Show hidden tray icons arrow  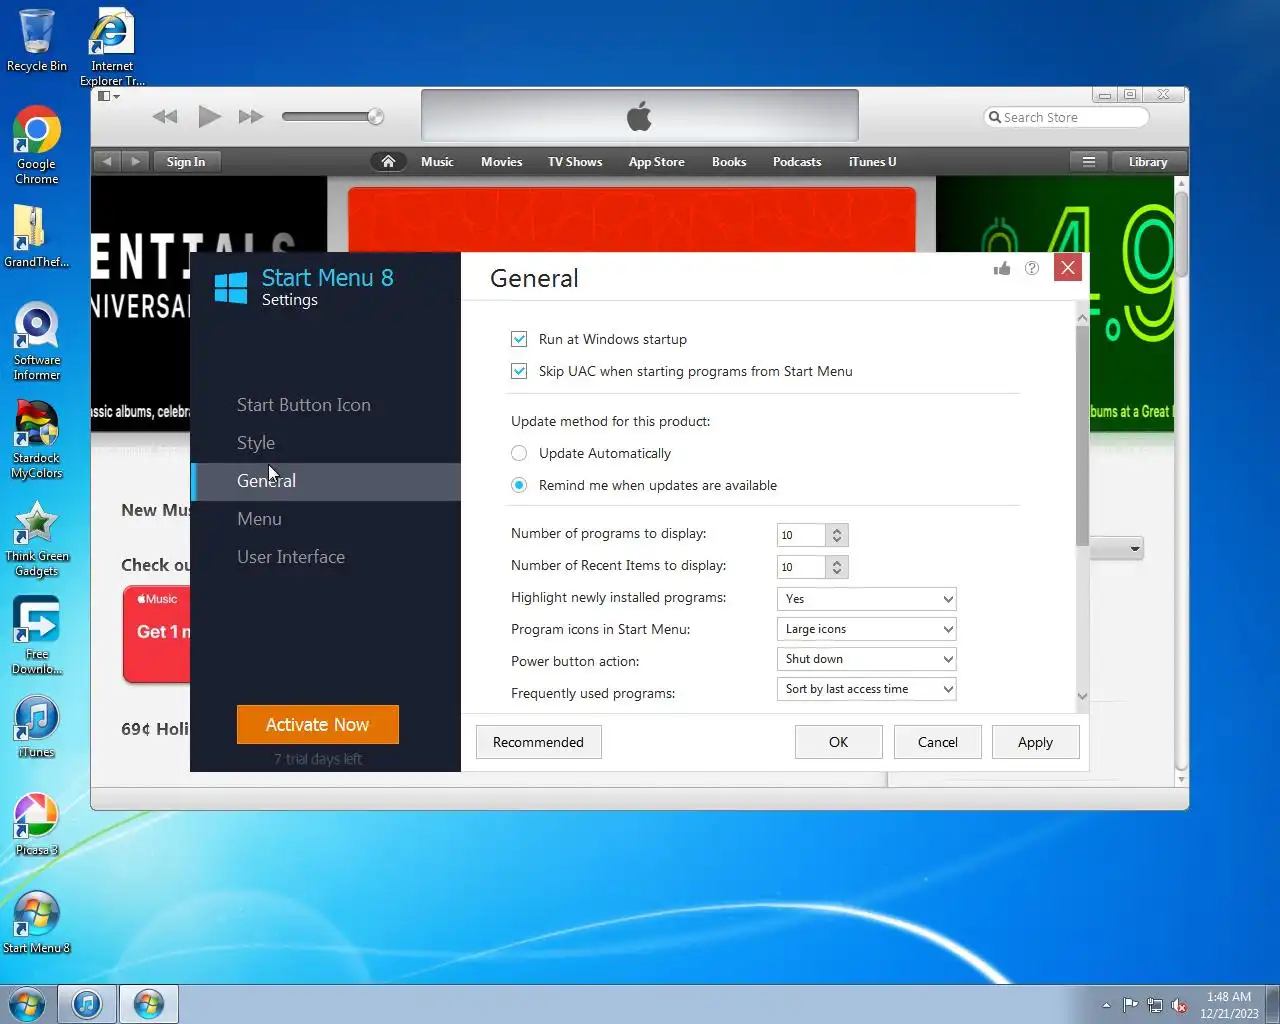click(x=1106, y=1005)
